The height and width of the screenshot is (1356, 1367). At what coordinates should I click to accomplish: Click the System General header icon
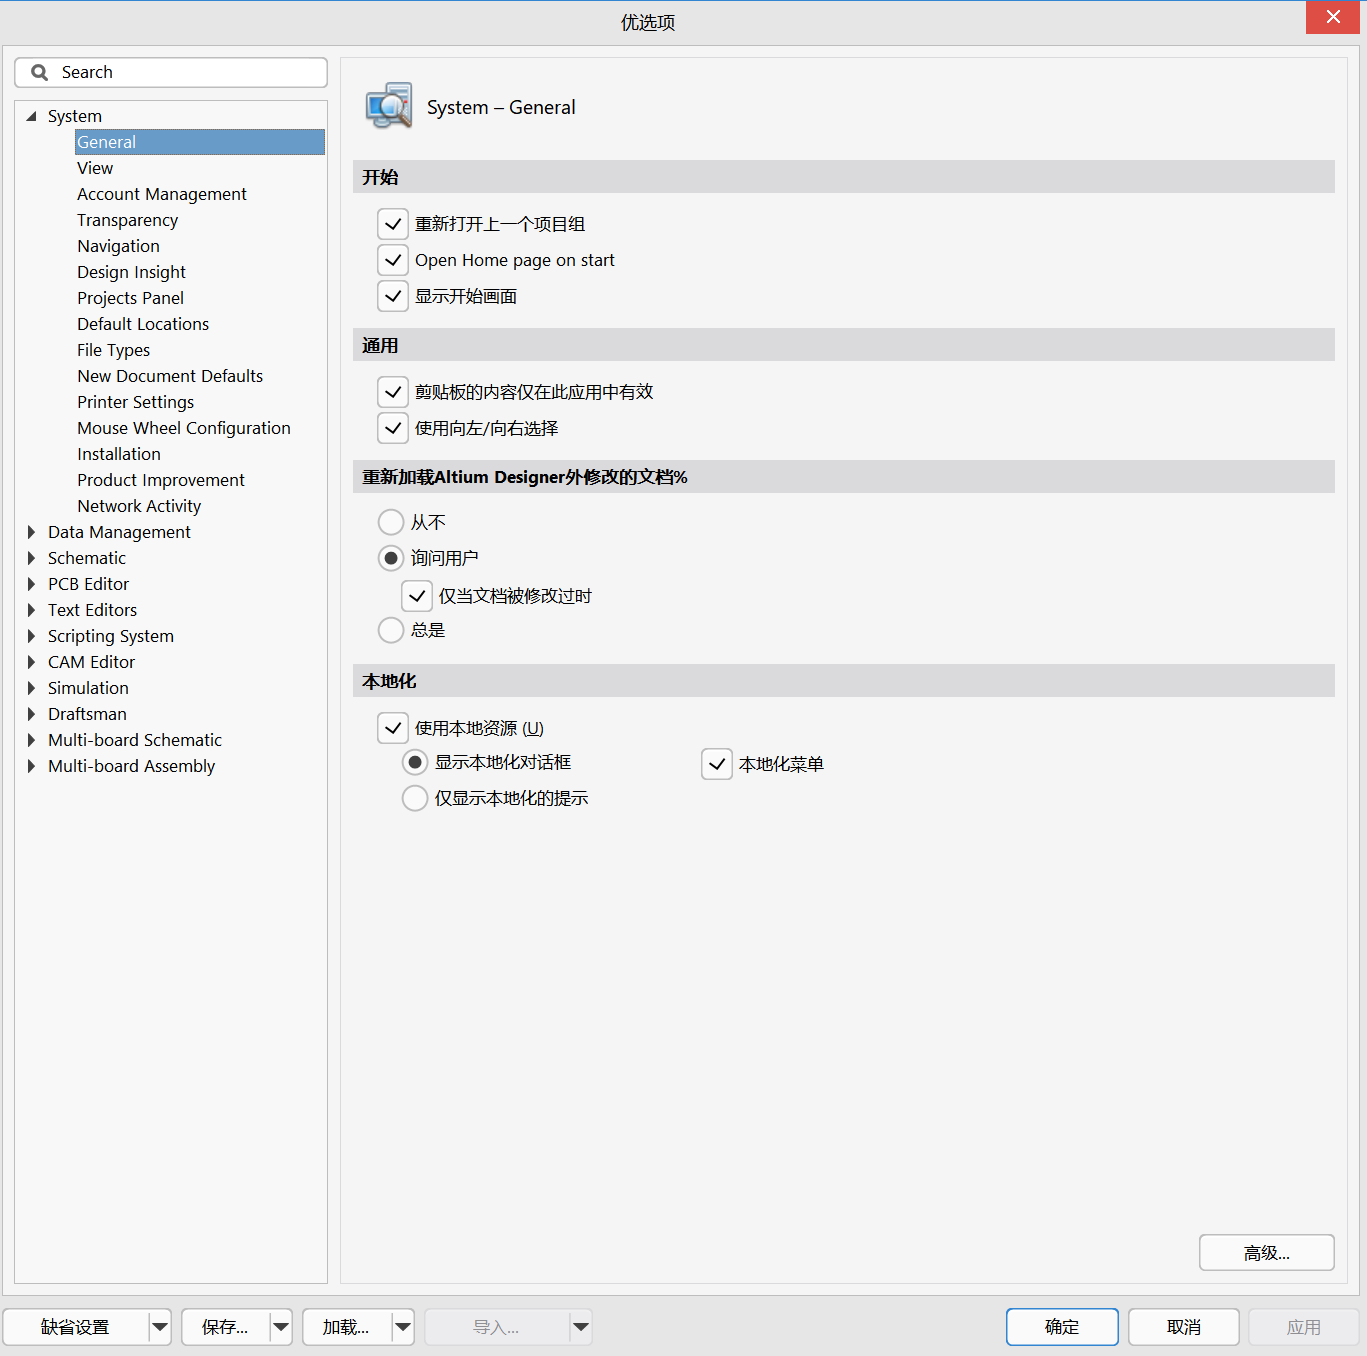pos(389,106)
